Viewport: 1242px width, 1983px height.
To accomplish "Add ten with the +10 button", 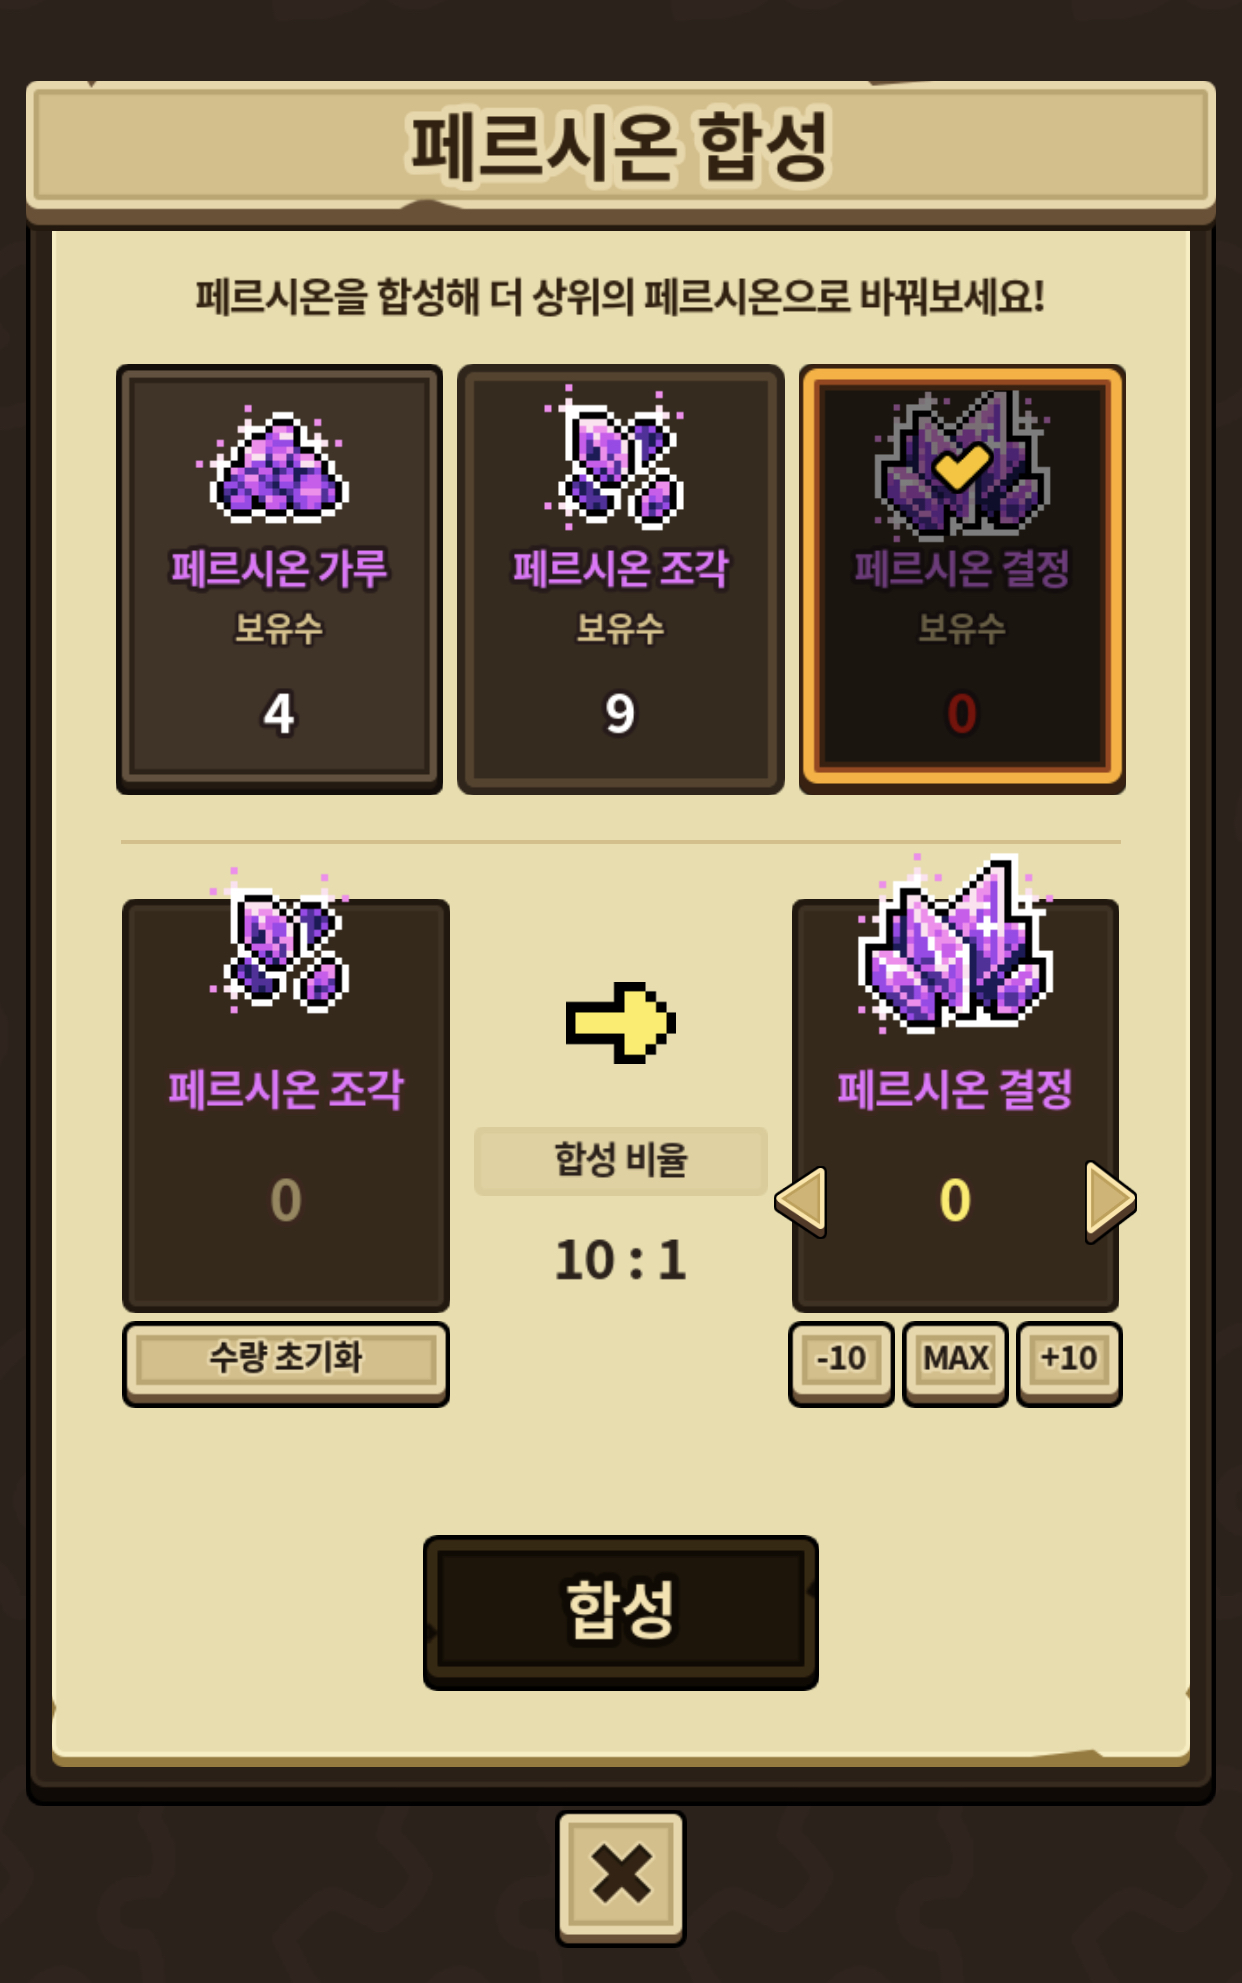I will [1069, 1362].
